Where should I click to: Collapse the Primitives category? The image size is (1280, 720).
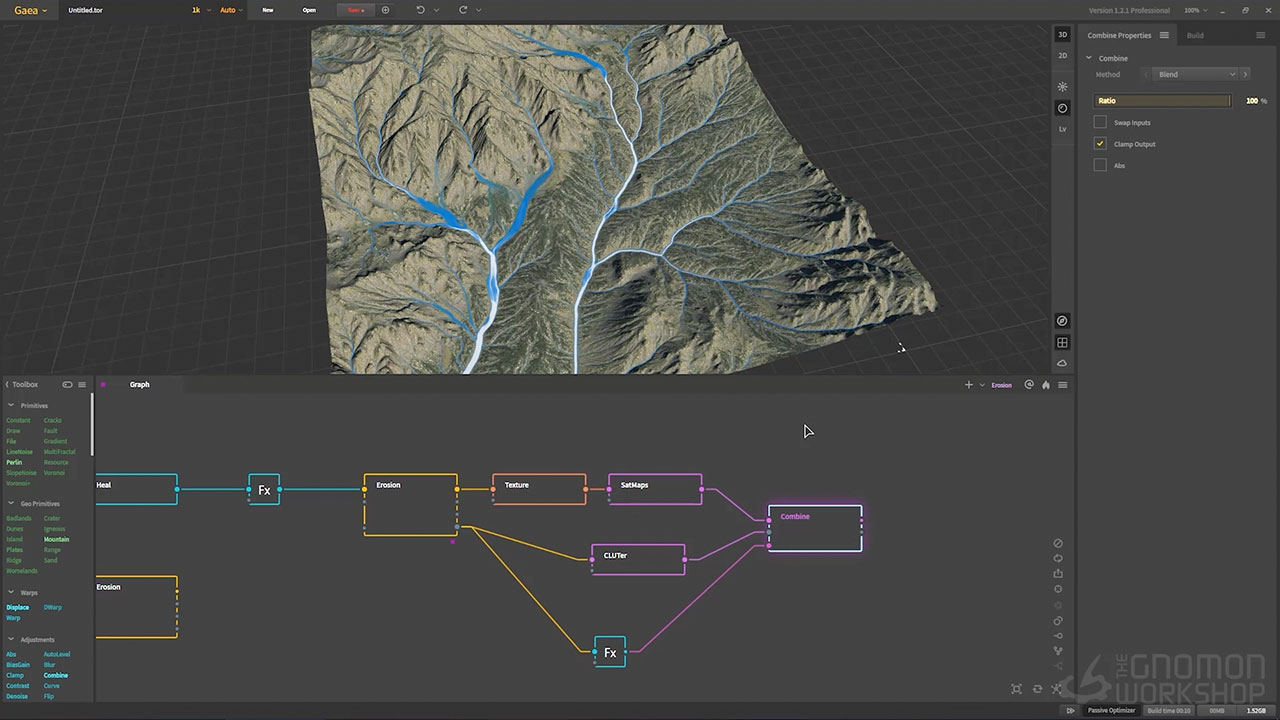click(x=11, y=406)
